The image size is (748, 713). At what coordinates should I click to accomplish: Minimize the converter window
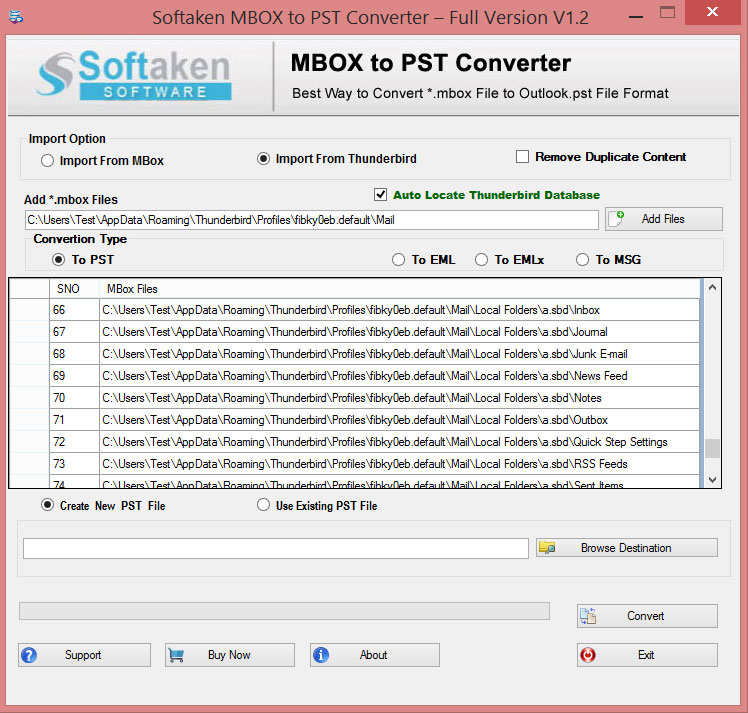click(x=636, y=17)
